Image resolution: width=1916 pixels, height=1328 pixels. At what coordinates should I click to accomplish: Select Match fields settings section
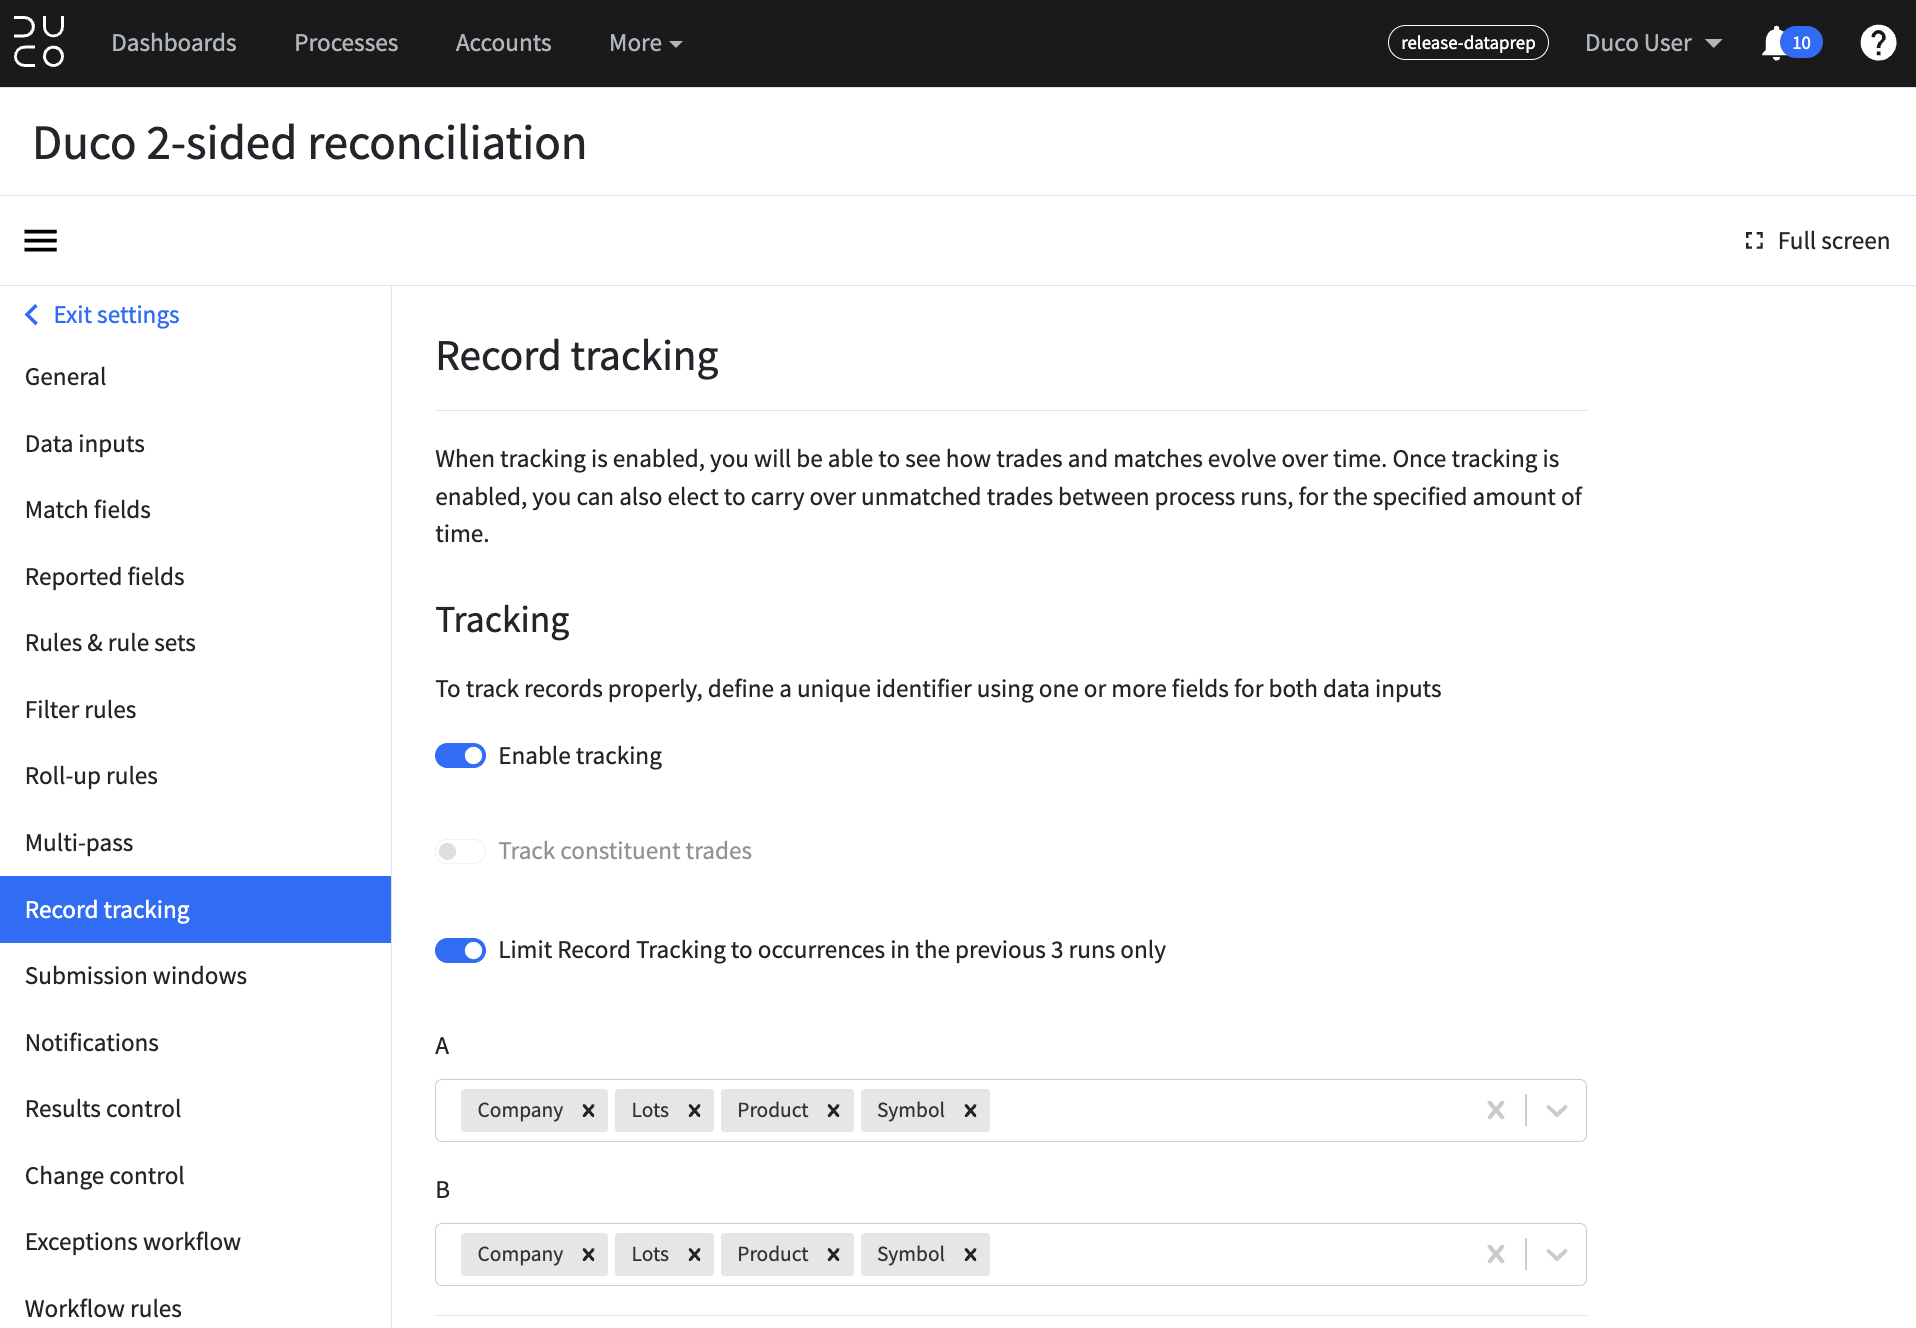pos(195,510)
